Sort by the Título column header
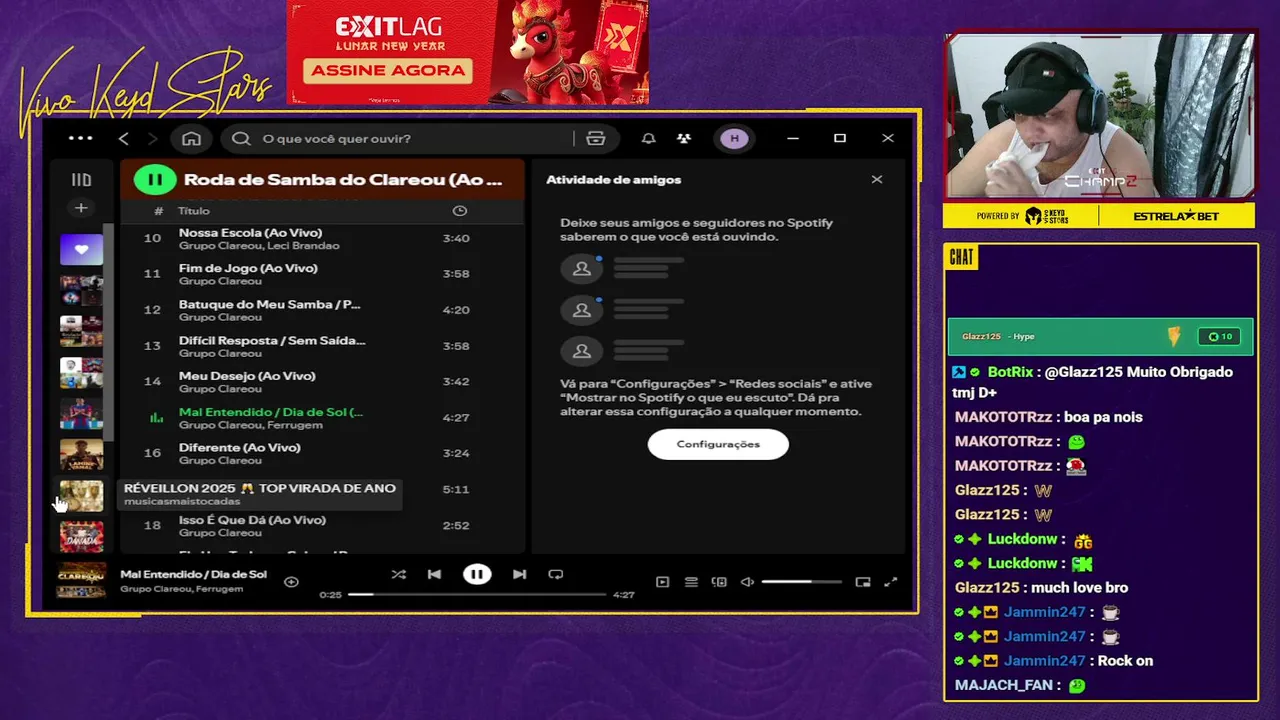Image resolution: width=1280 pixels, height=720 pixels. 194,211
